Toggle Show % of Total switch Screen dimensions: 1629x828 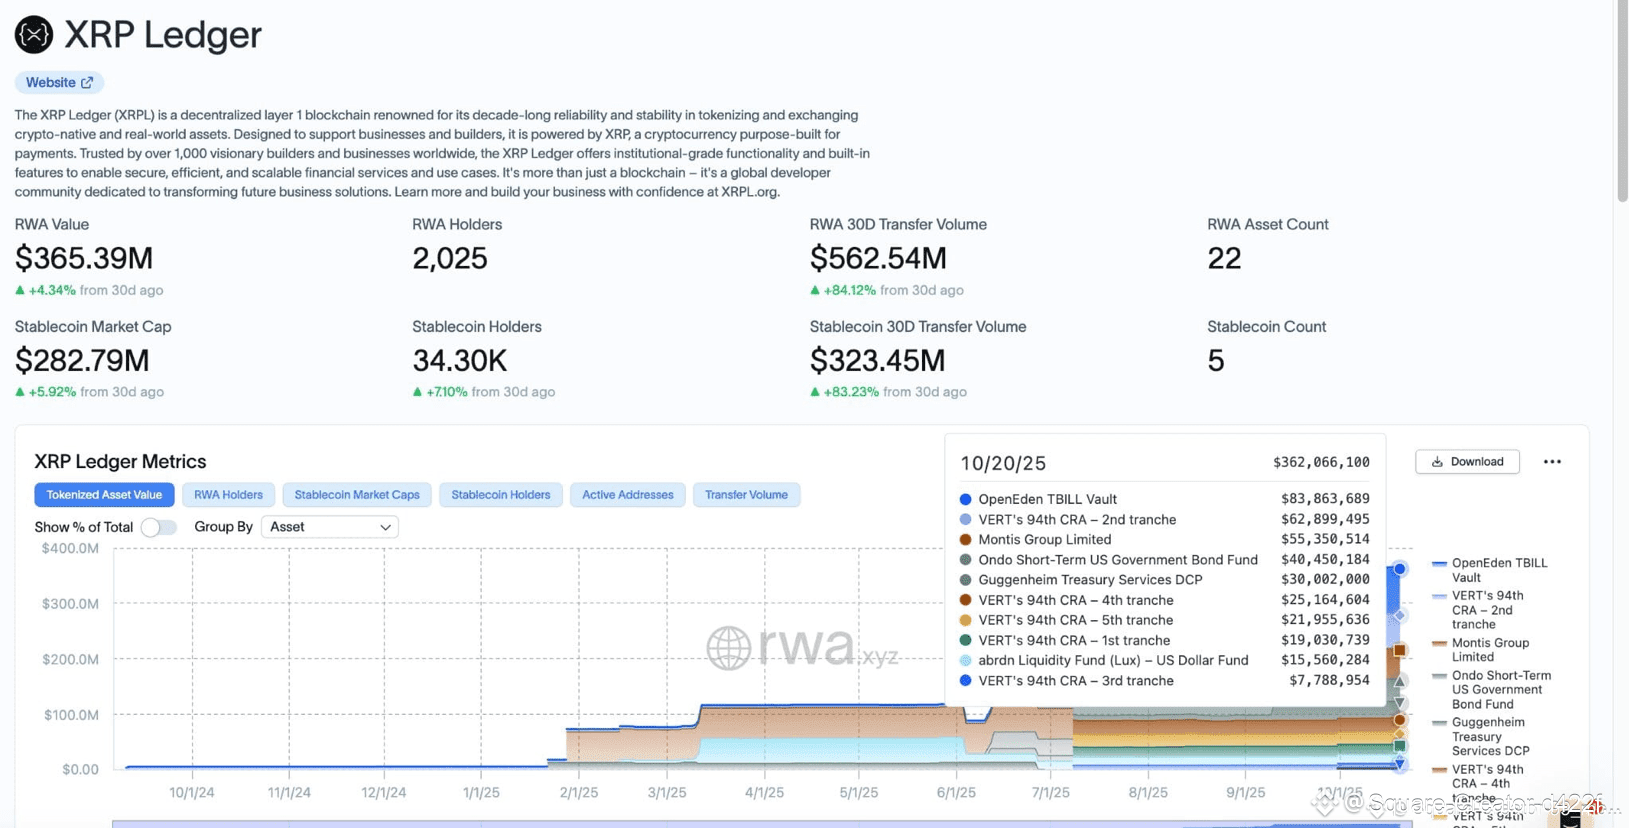point(159,527)
